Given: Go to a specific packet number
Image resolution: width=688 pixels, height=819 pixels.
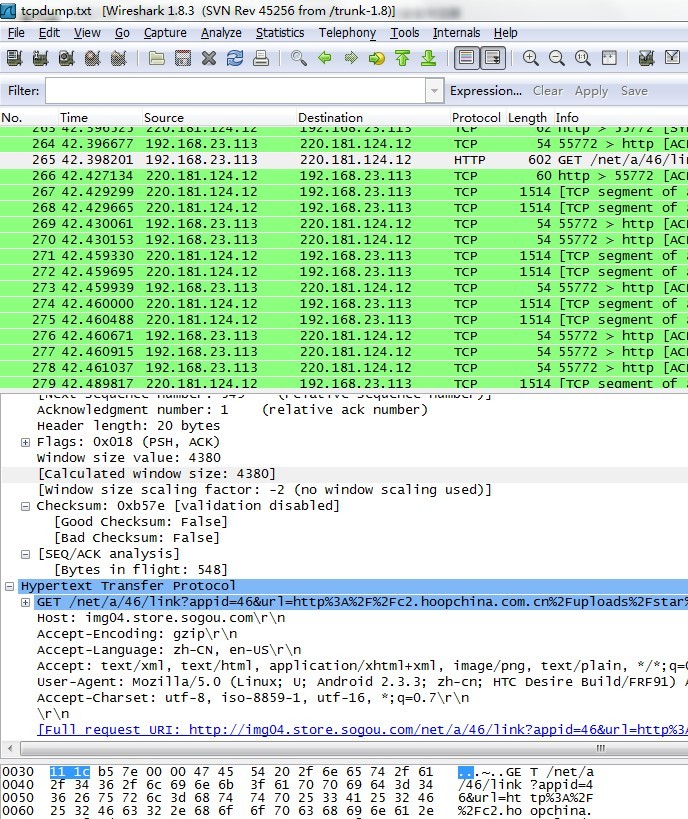Looking at the screenshot, I should [377, 58].
